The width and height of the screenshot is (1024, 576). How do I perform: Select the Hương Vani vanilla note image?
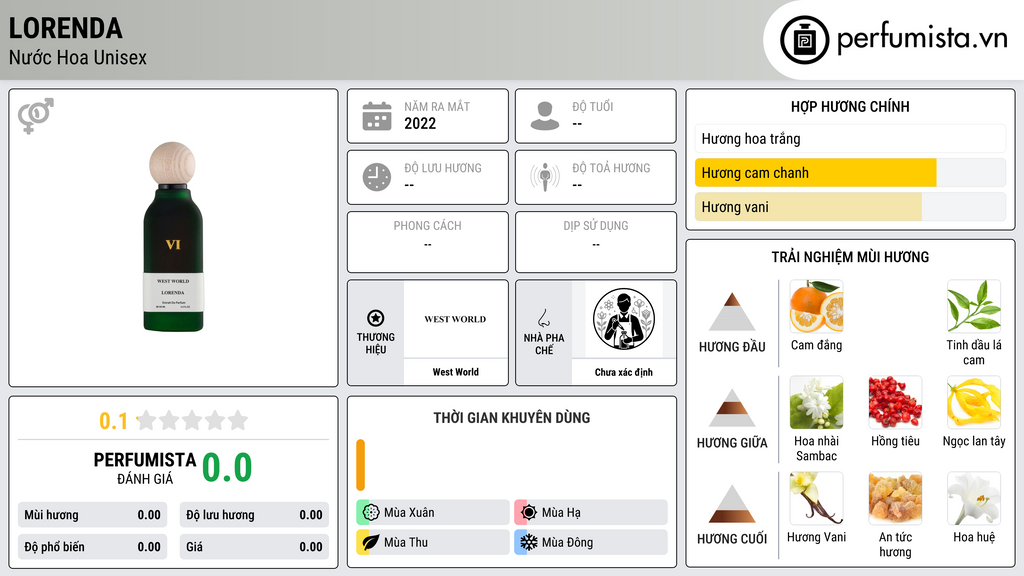tap(816, 498)
